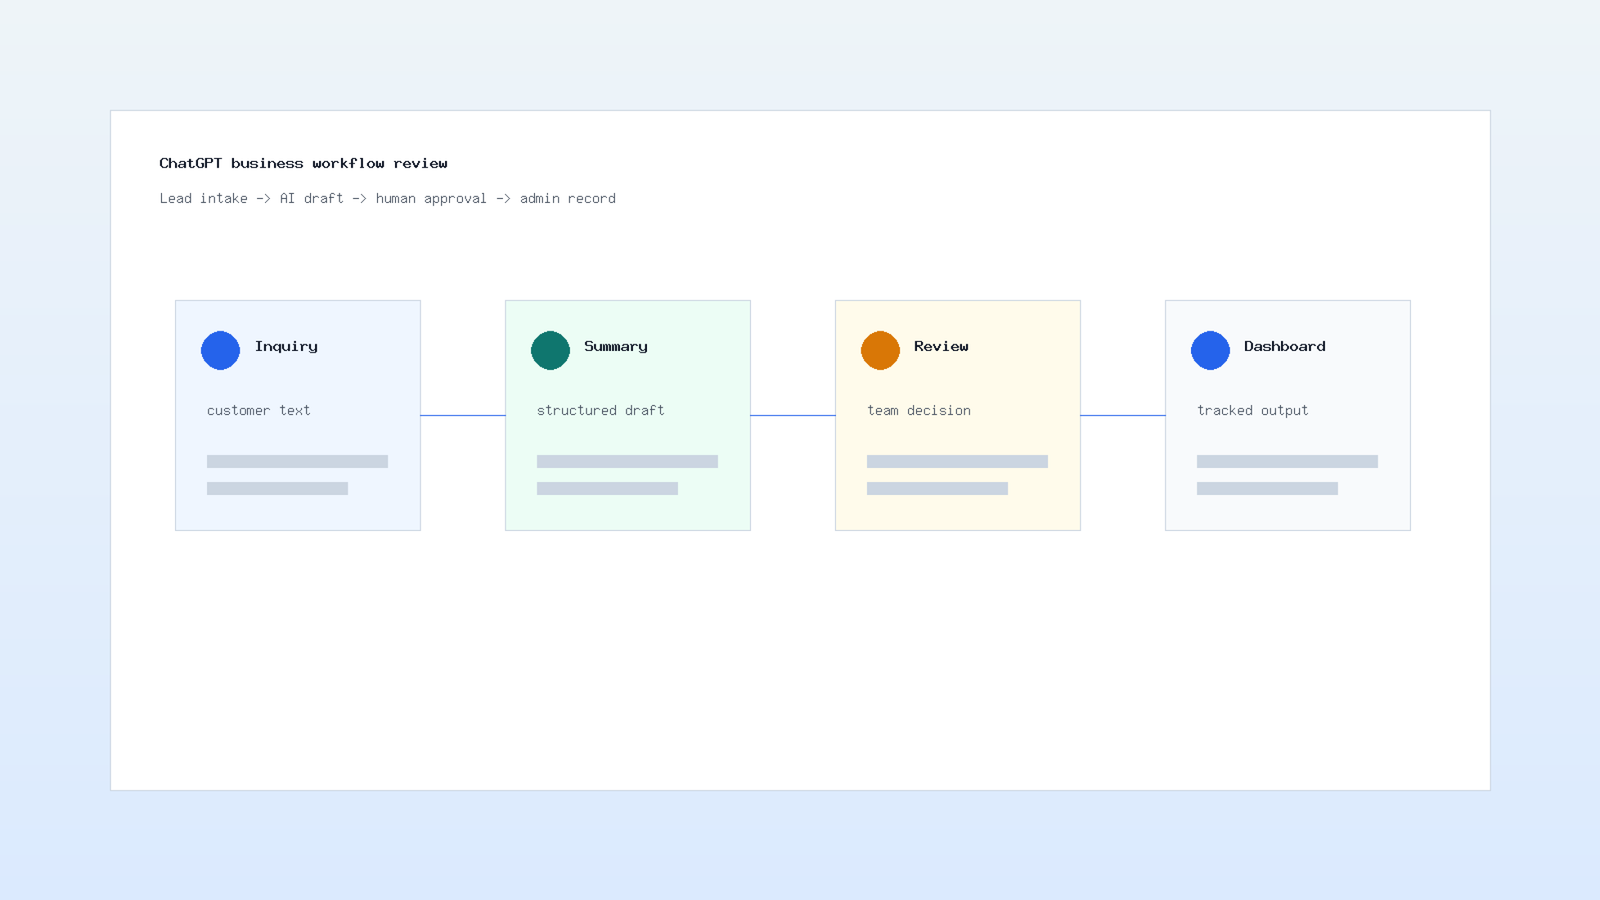This screenshot has height=900, width=1600.
Task: Select the Inquiry card title
Action: click(286, 347)
